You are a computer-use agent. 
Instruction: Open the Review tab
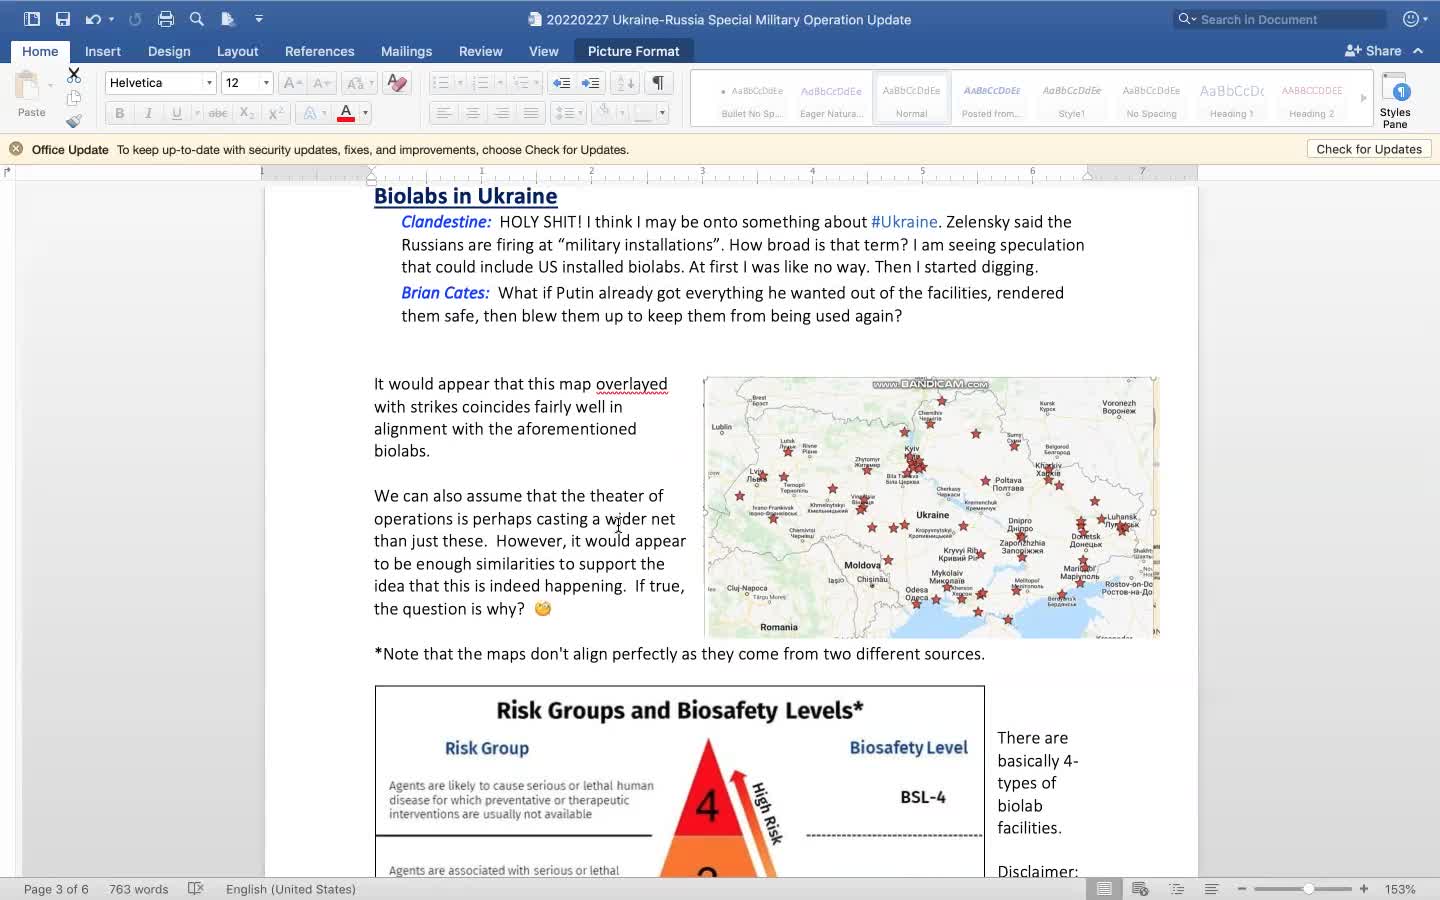[480, 51]
